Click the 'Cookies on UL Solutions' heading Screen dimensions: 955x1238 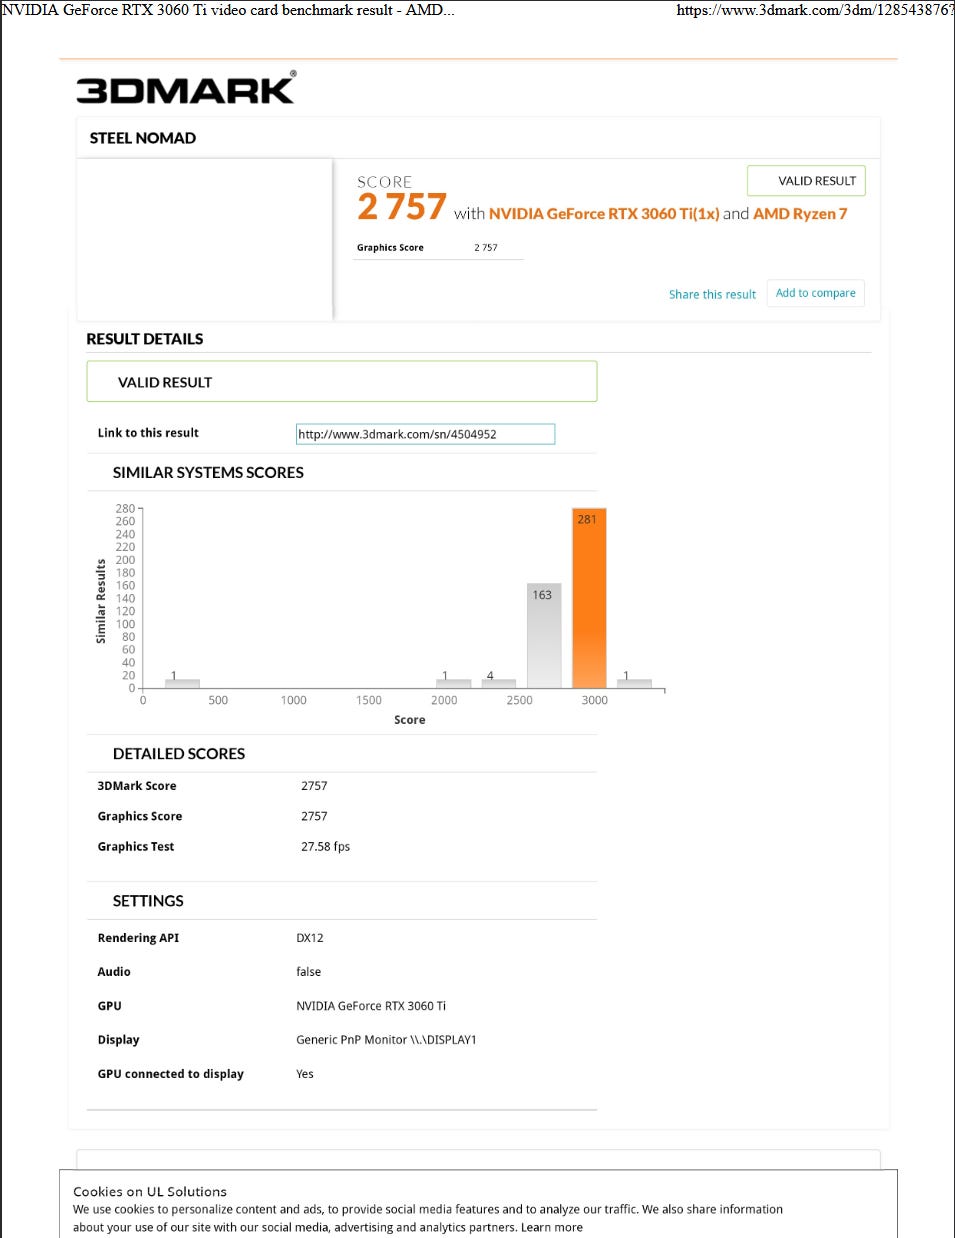tap(150, 1192)
